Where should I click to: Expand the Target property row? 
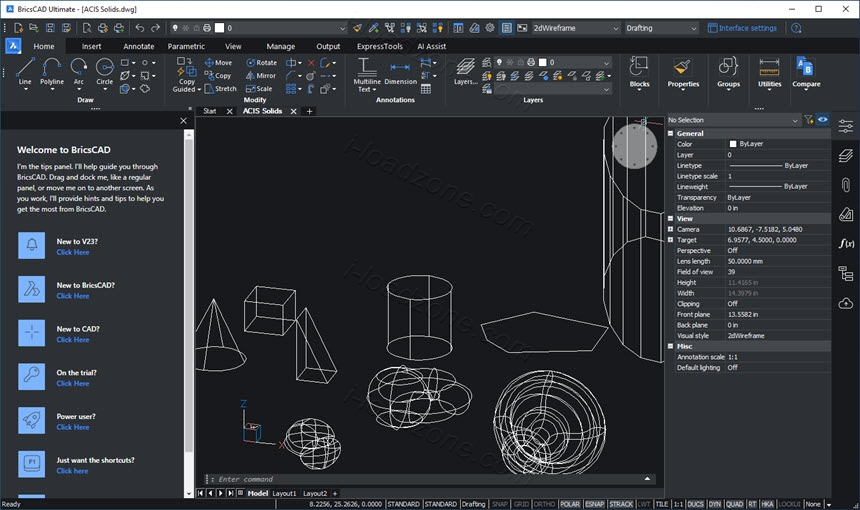pos(670,240)
